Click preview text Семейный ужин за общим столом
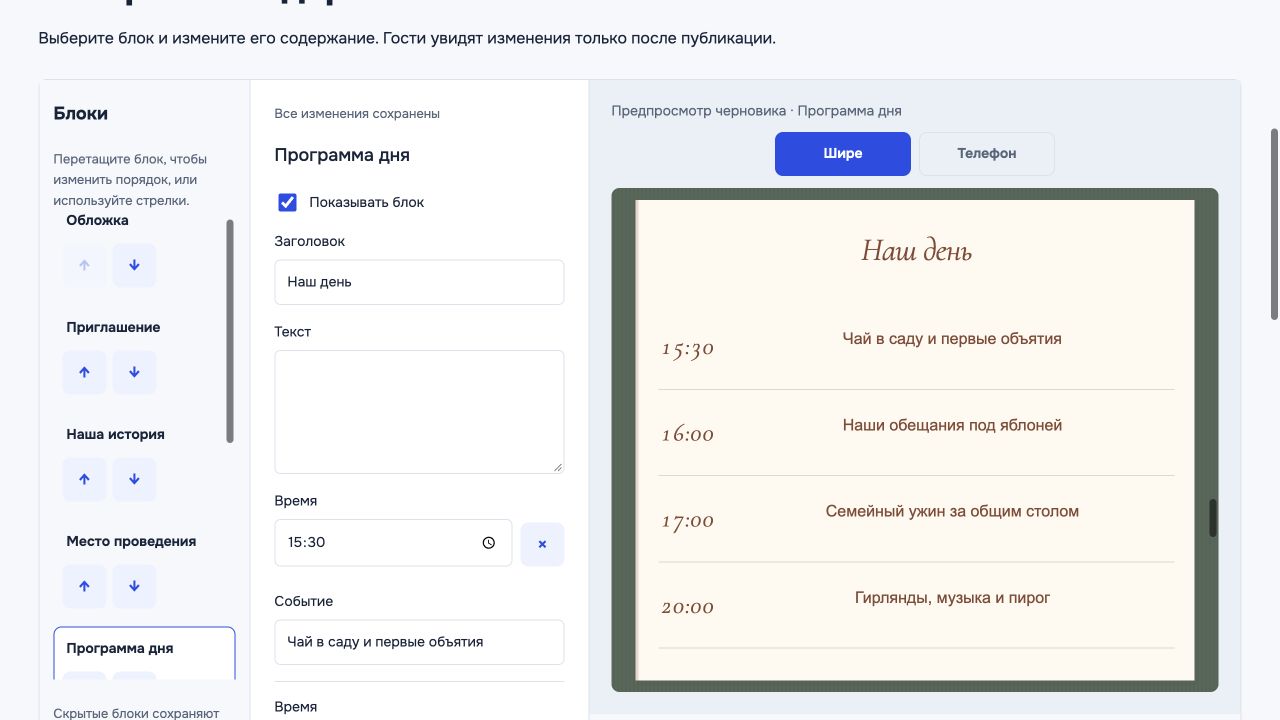Image resolution: width=1280 pixels, height=720 pixels. point(952,511)
